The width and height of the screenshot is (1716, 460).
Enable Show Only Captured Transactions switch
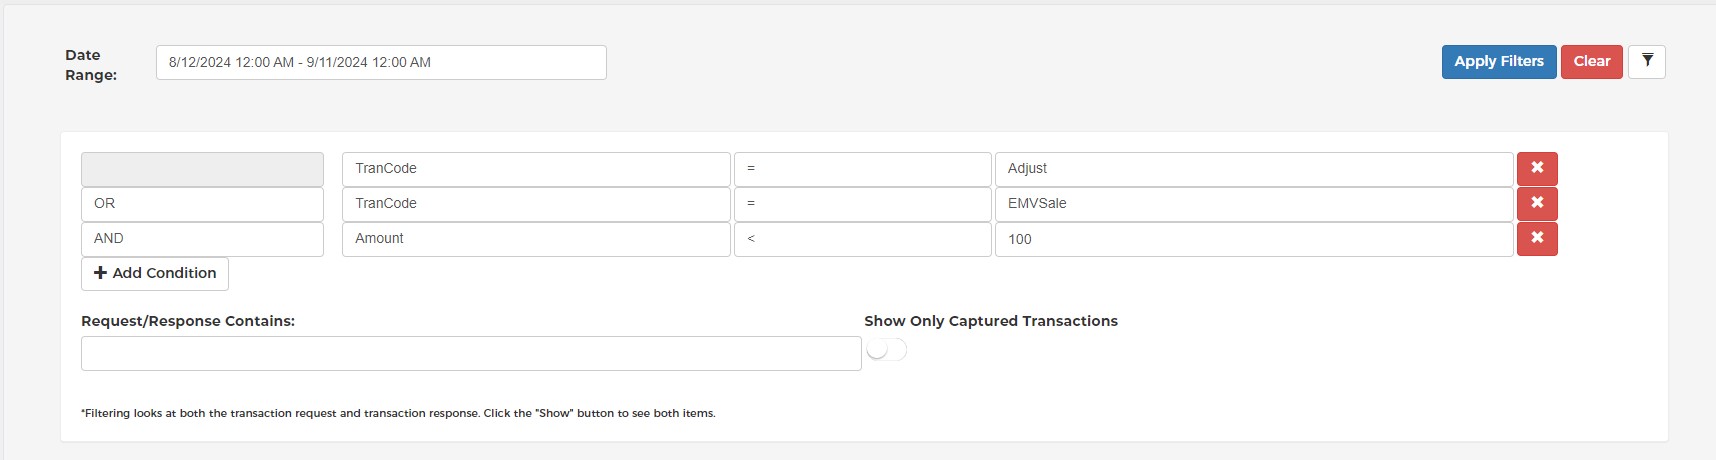(886, 350)
